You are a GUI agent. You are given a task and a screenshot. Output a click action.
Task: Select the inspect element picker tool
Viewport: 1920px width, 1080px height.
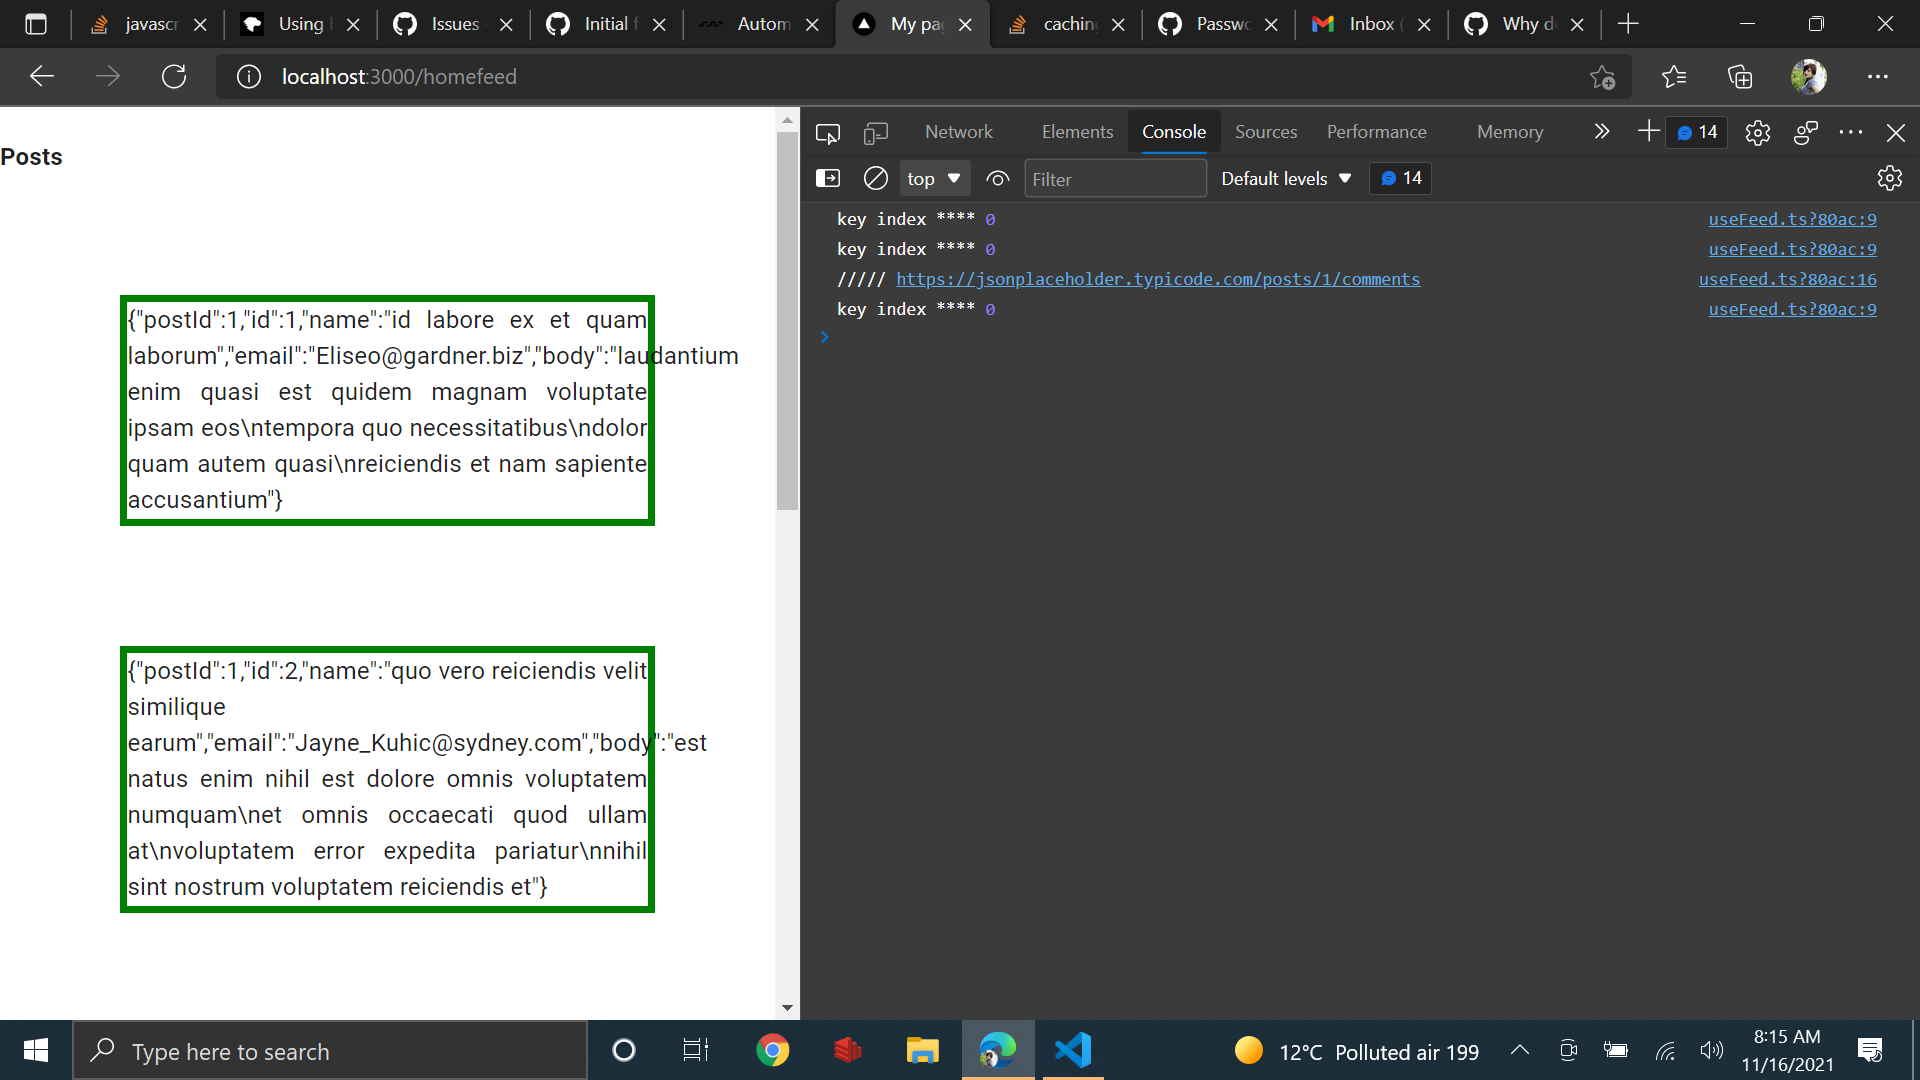click(828, 132)
